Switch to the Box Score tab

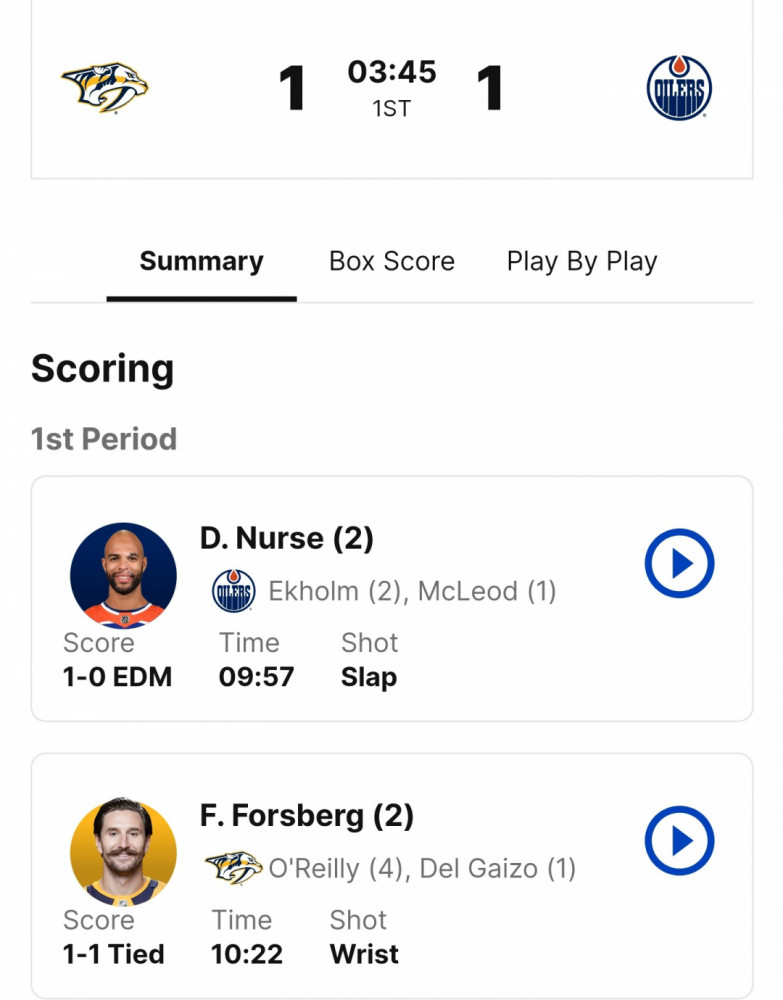392,261
